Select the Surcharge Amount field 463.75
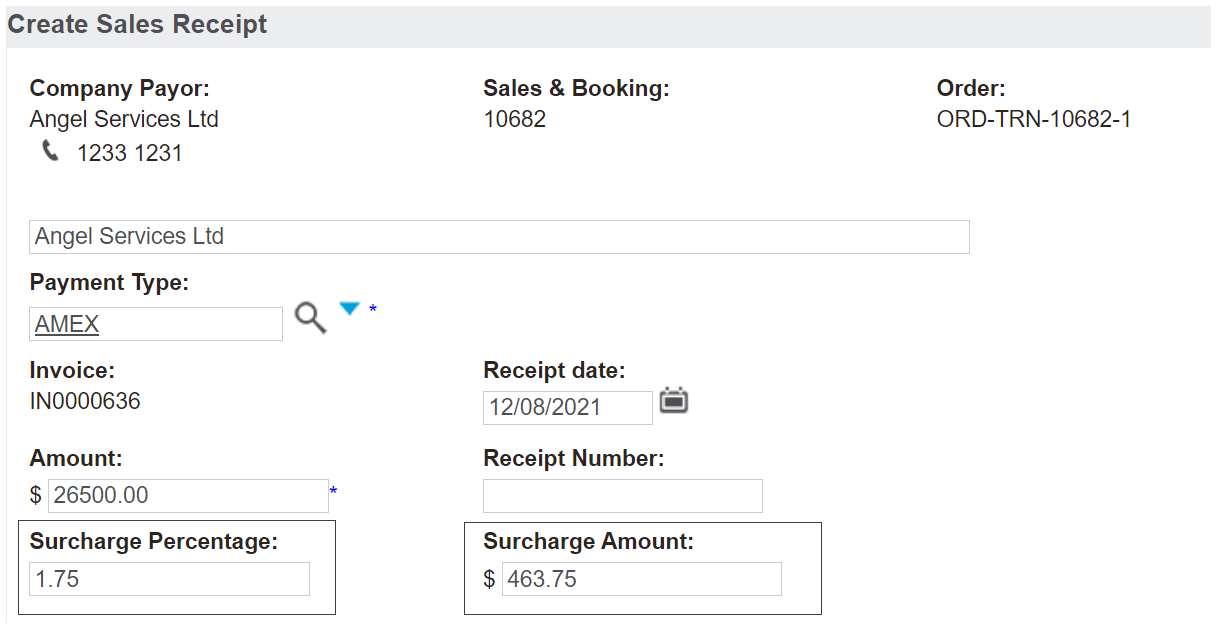This screenshot has width=1217, height=629. click(642, 579)
